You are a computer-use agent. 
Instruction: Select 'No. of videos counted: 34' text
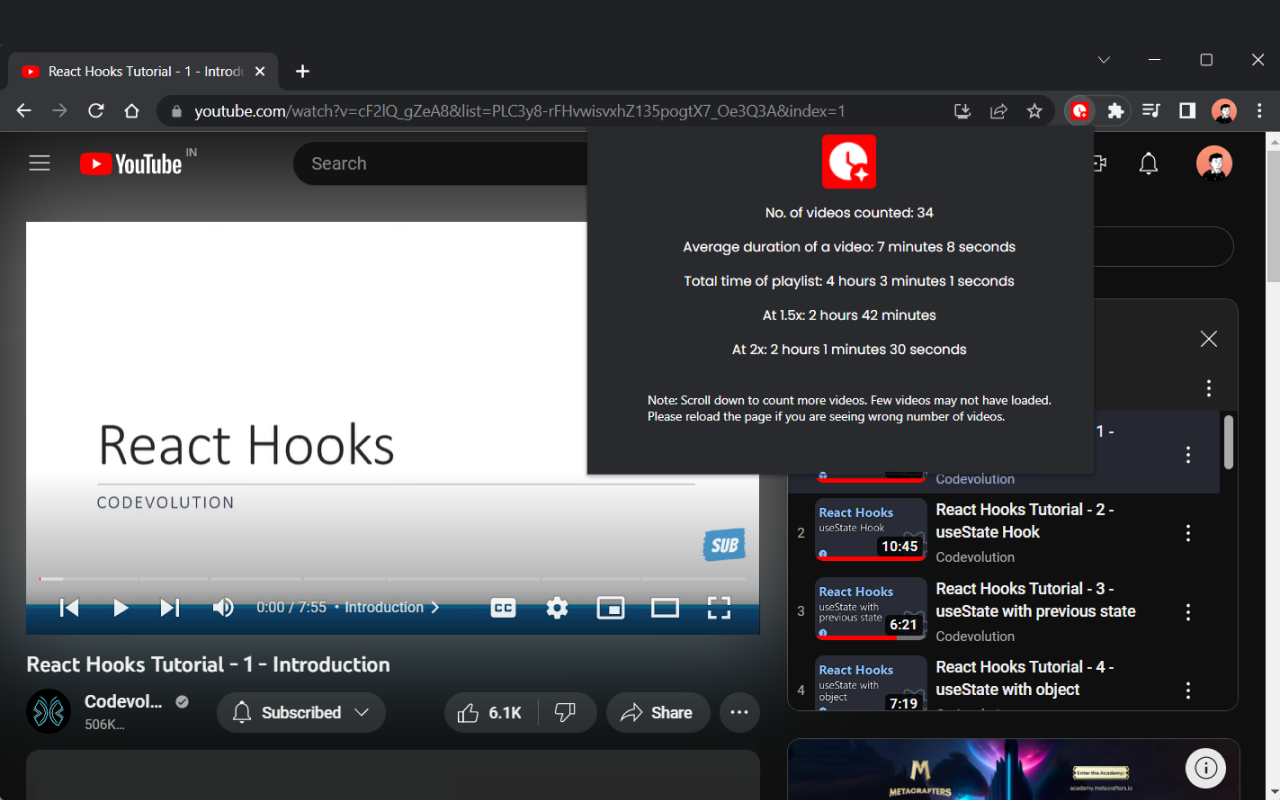pyautogui.click(x=849, y=213)
